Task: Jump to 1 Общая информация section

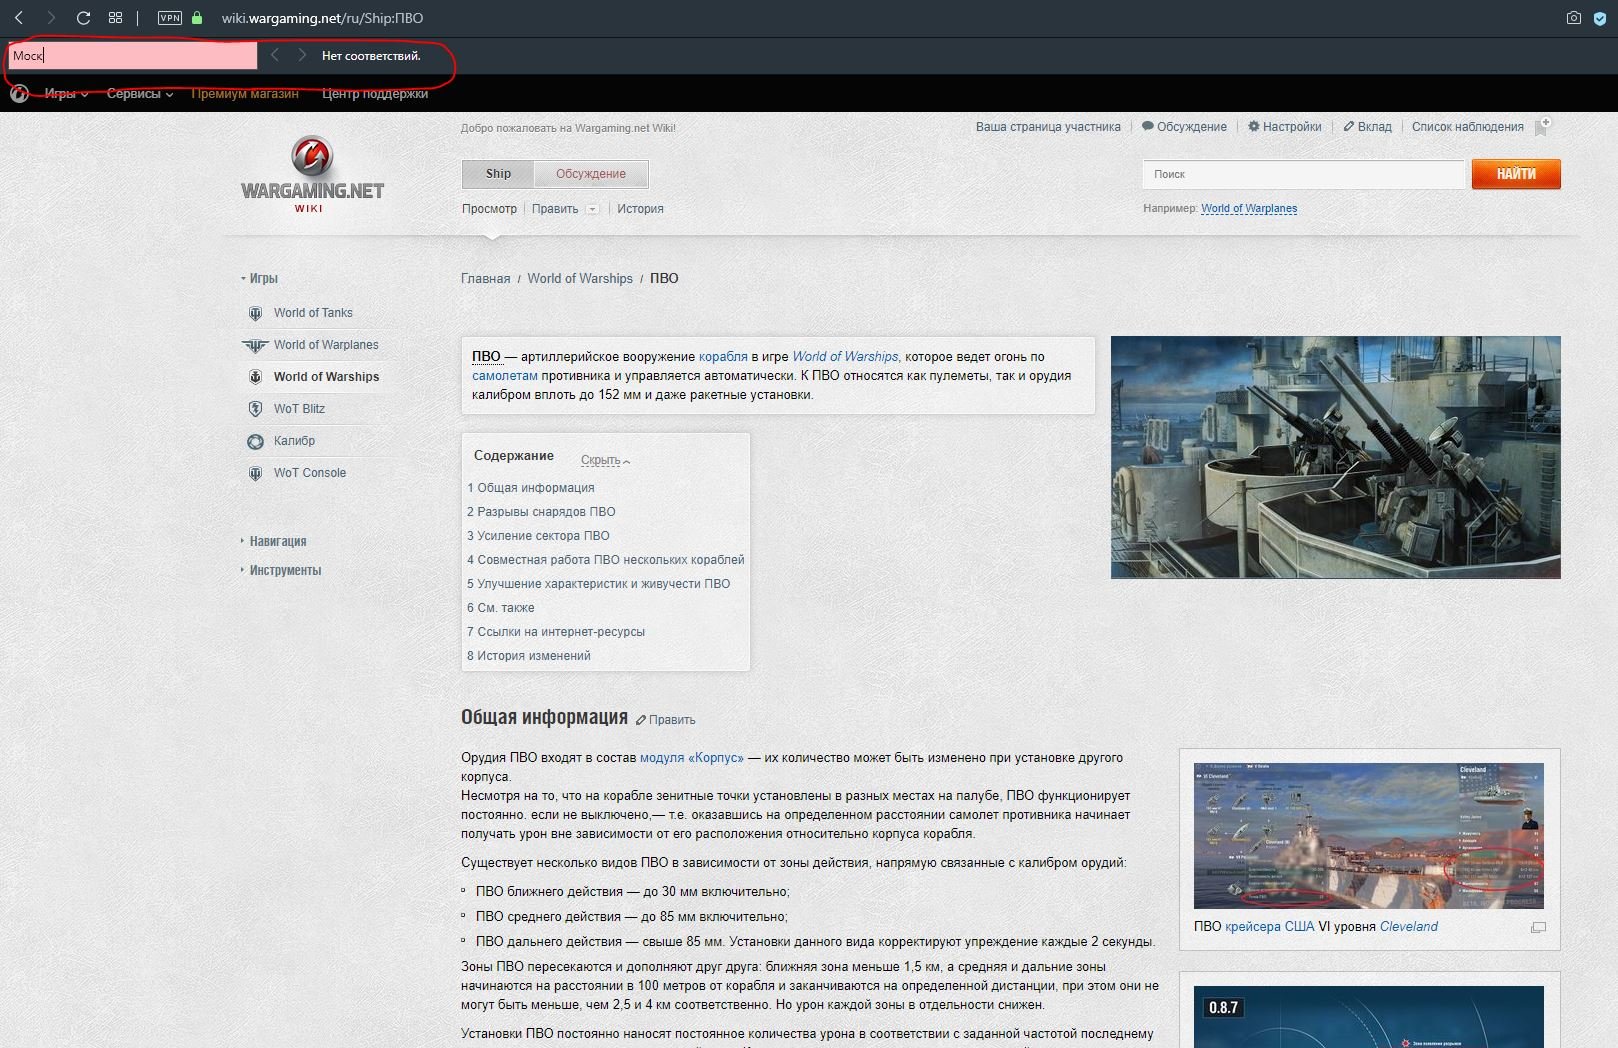Action: coord(531,488)
